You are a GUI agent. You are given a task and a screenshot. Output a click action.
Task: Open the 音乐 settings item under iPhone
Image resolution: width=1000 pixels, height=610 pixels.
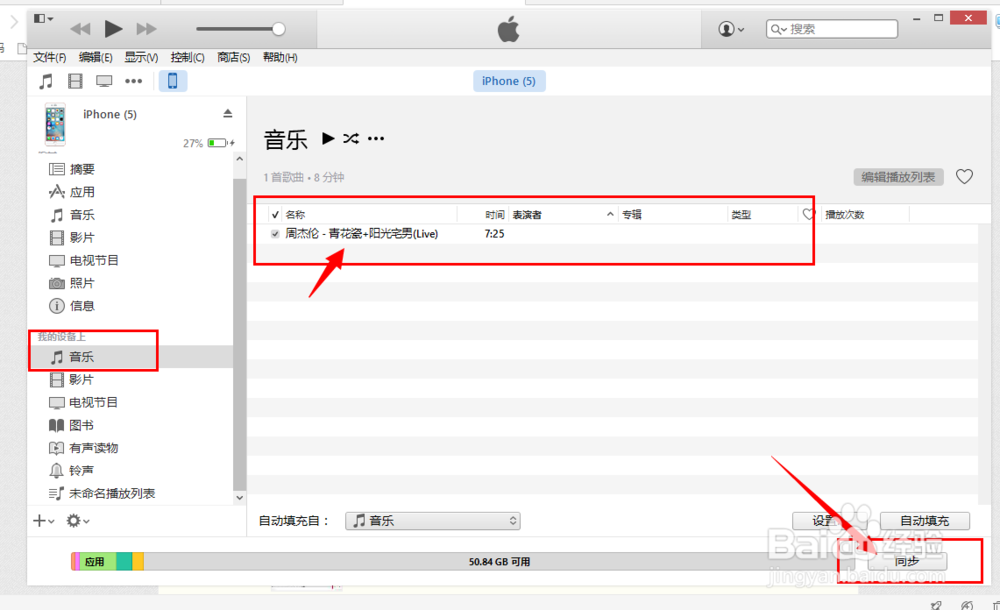coord(71,215)
